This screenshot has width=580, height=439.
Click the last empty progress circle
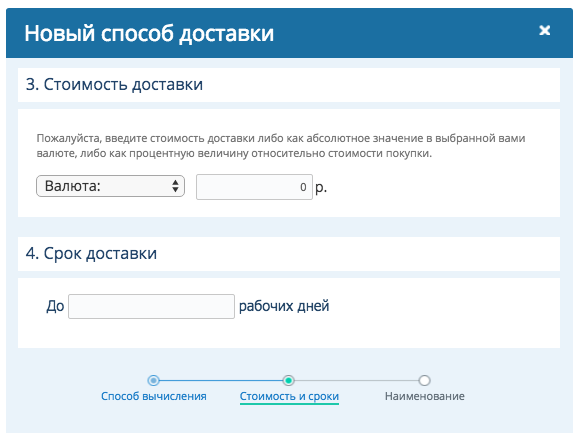tap(424, 380)
